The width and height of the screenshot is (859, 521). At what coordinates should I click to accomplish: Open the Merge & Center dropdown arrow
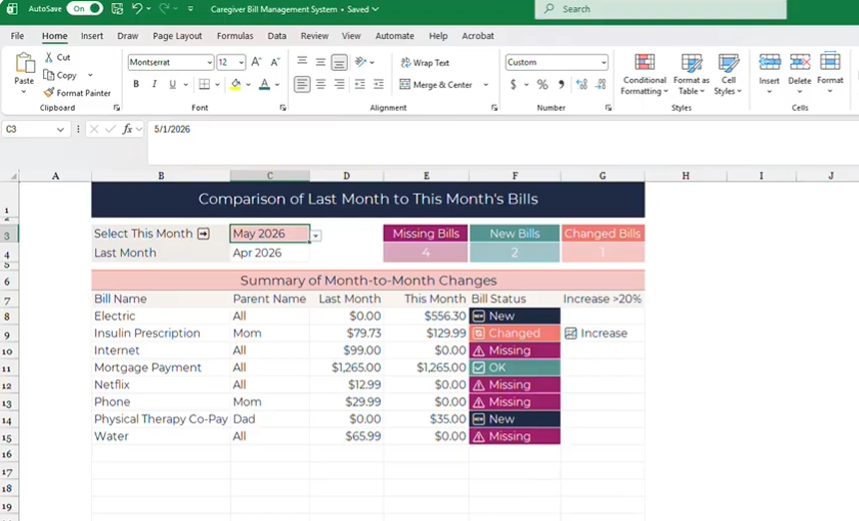pyautogui.click(x=486, y=84)
